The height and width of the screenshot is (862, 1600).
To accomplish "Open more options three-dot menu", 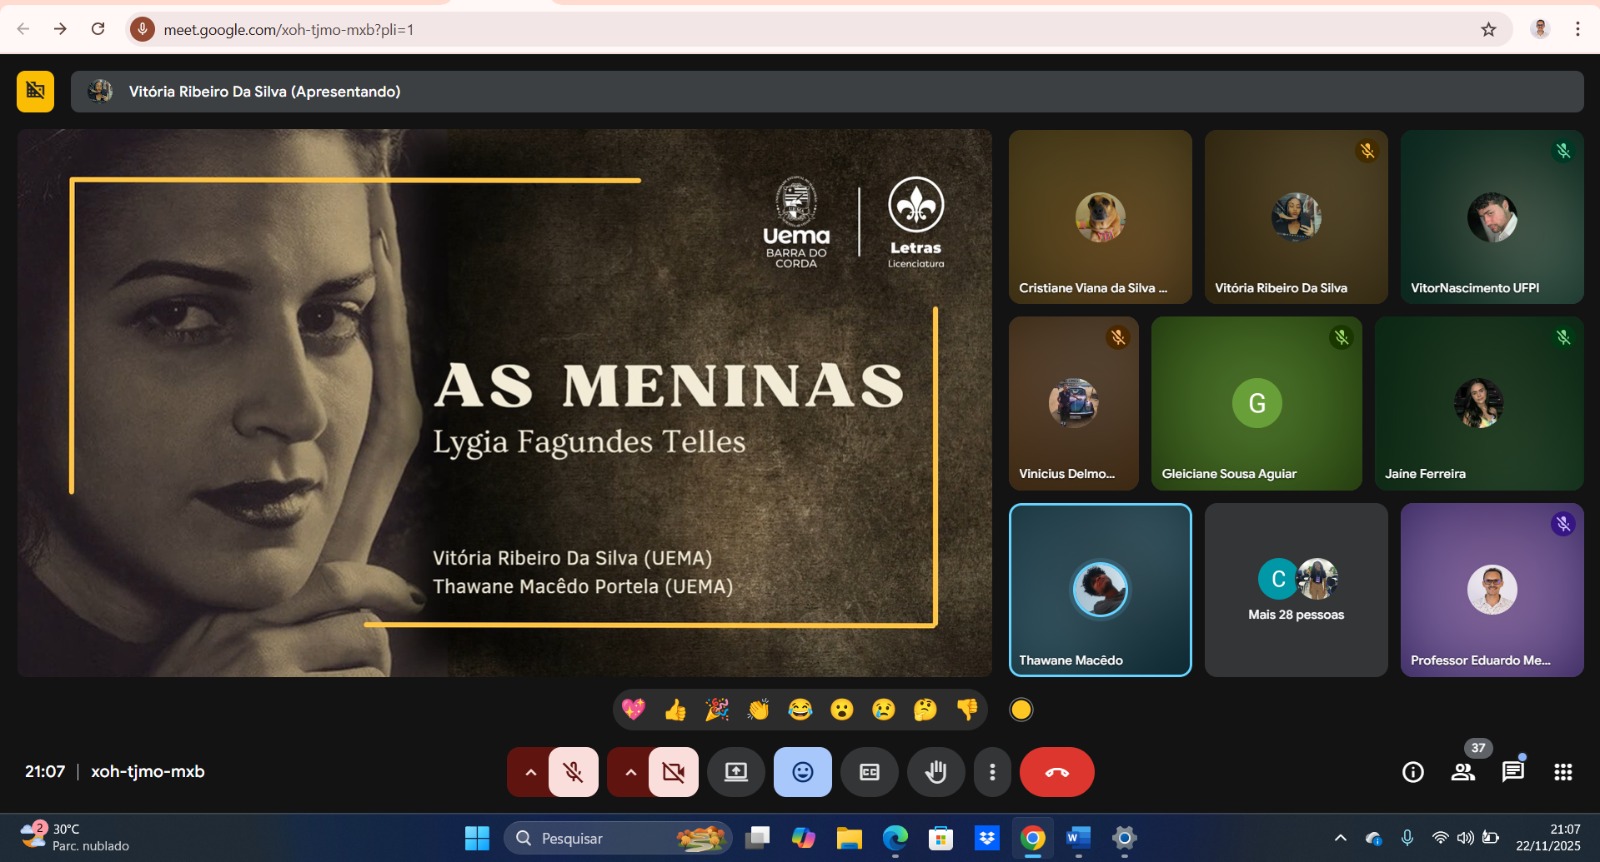I will pos(992,772).
